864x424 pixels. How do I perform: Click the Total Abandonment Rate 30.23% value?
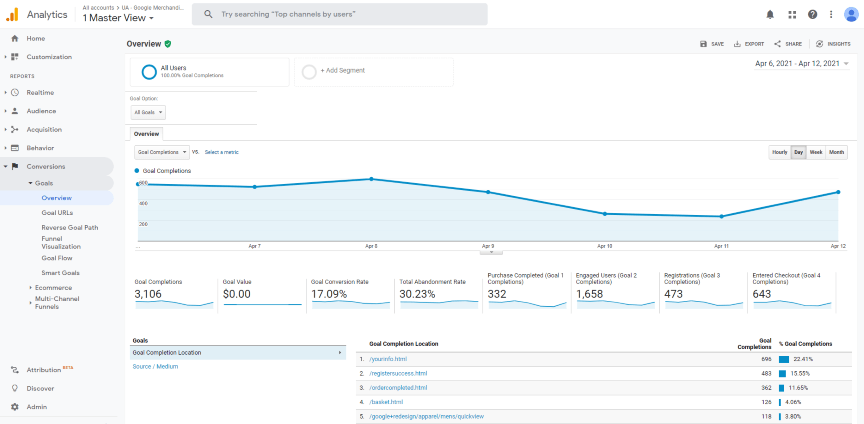(418, 294)
